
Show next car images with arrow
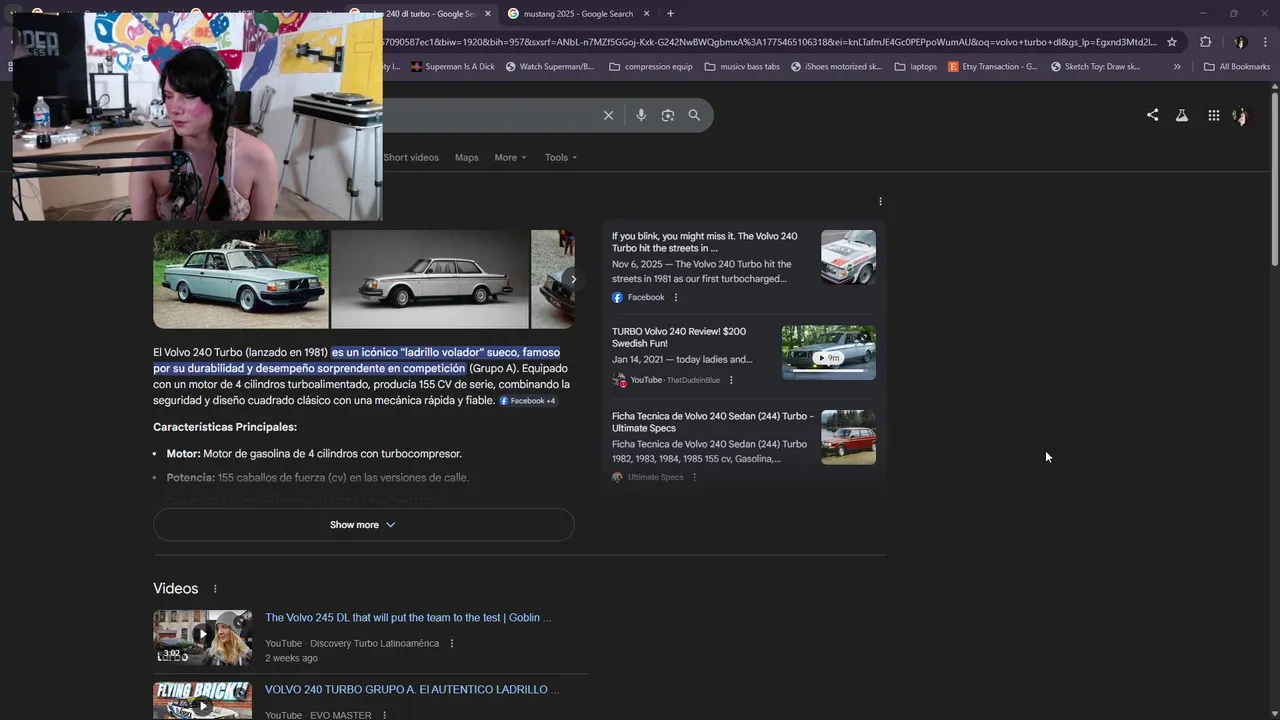[x=572, y=279]
